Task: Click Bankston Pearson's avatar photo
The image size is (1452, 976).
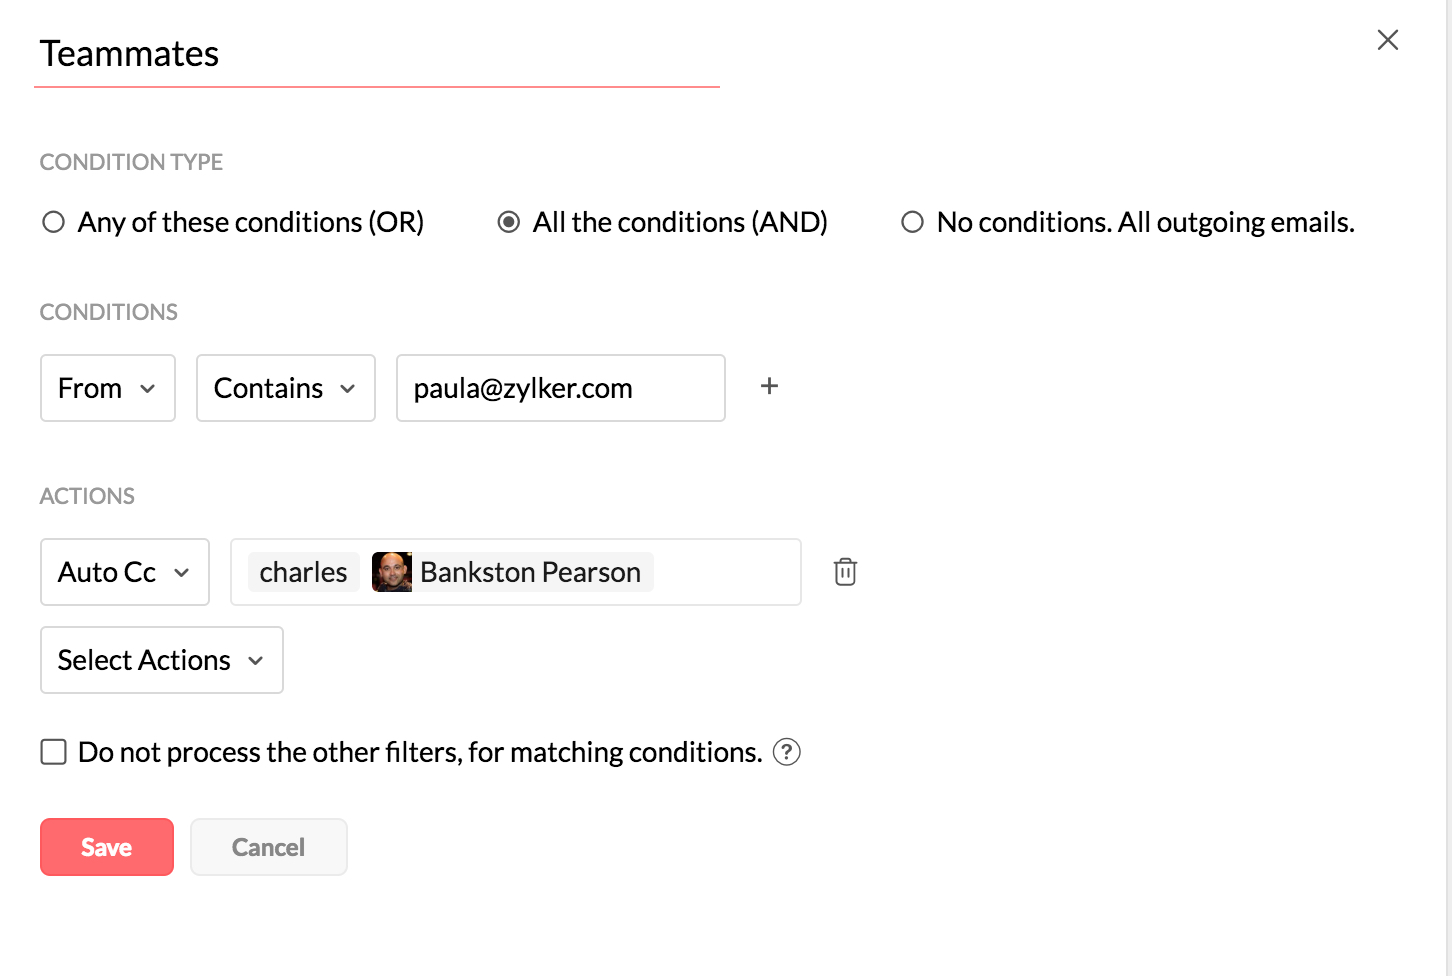Action: pyautogui.click(x=392, y=572)
